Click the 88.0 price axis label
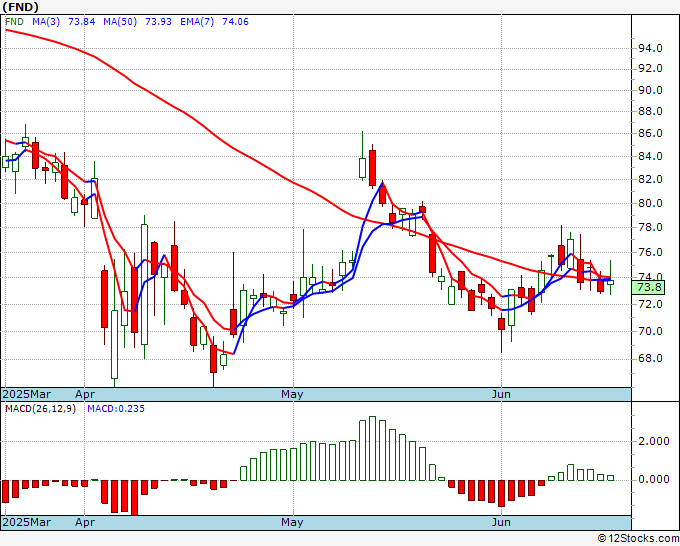680x546 pixels. coord(650,111)
